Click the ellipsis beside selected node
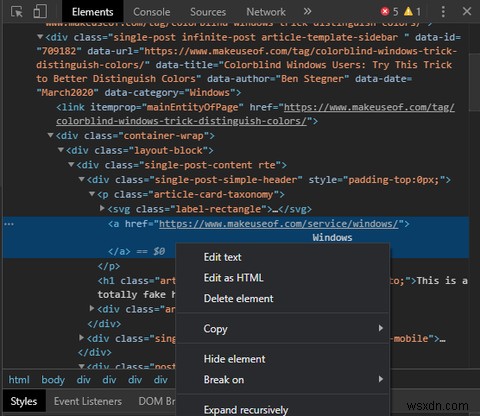 pos(9,224)
